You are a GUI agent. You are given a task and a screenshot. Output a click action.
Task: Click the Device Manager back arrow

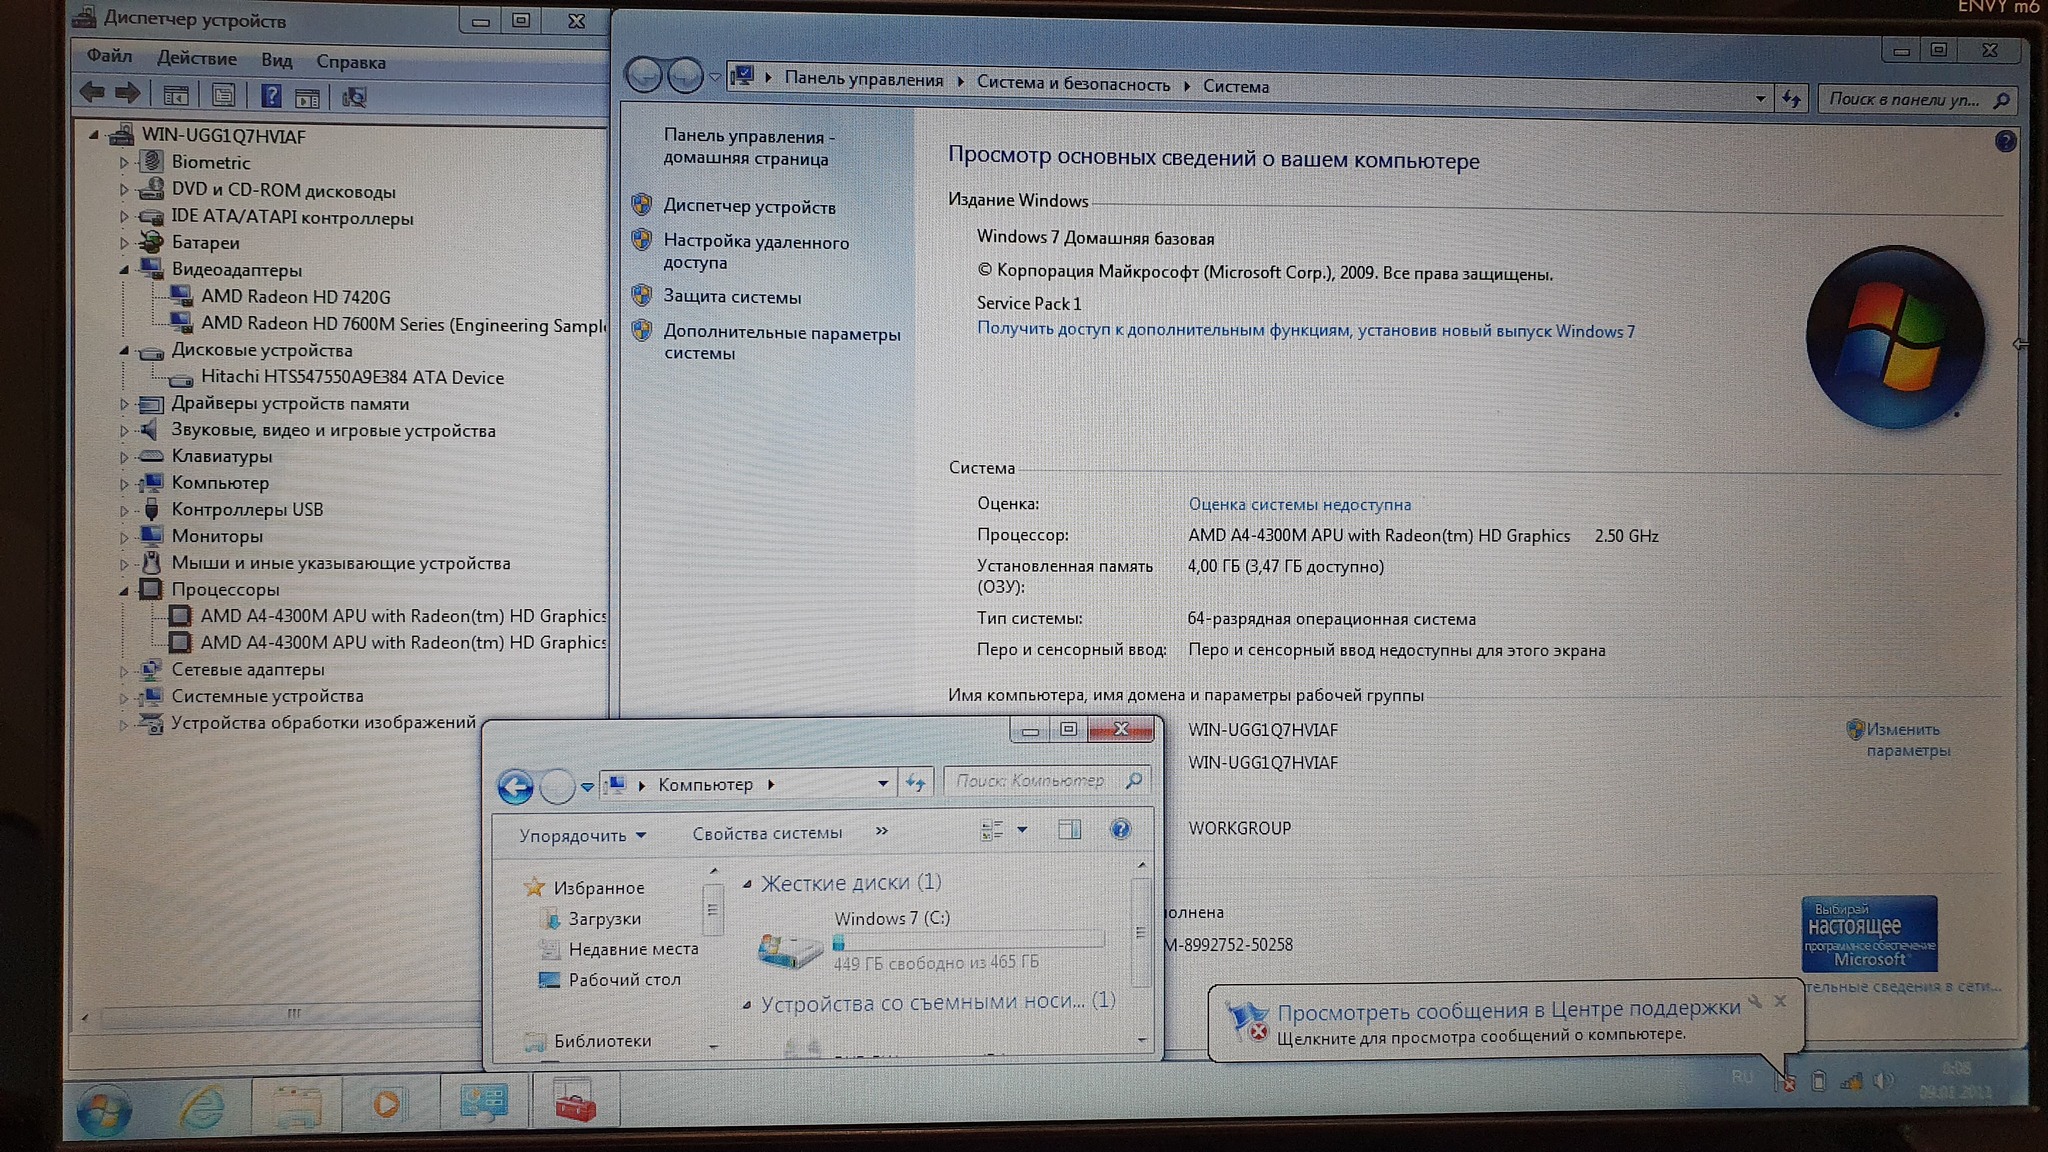[x=92, y=94]
